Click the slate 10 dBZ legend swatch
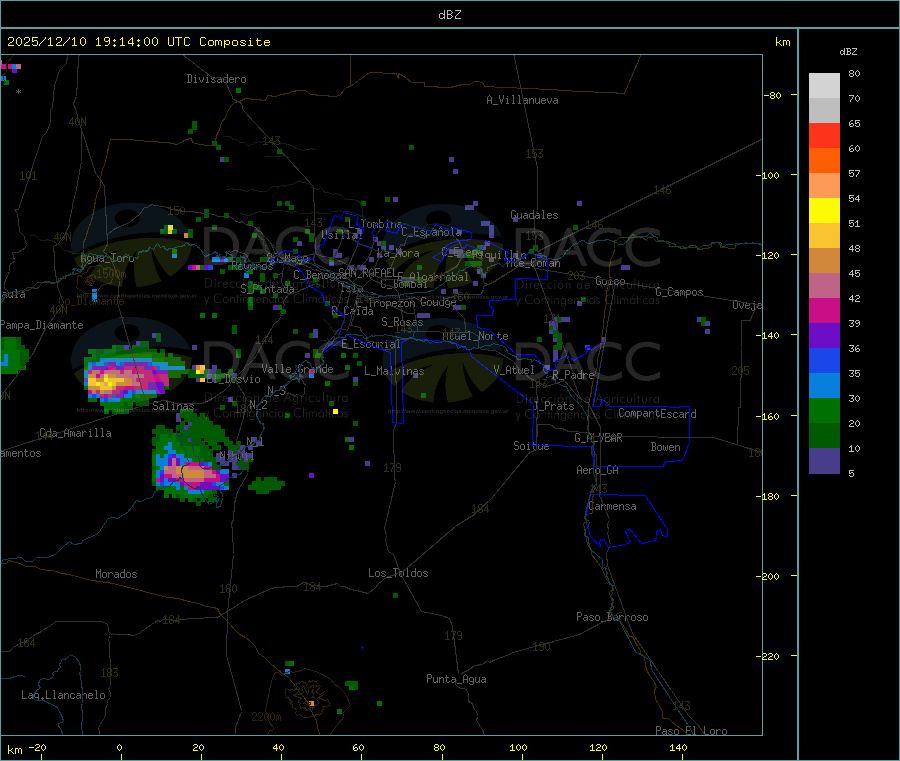 824,461
